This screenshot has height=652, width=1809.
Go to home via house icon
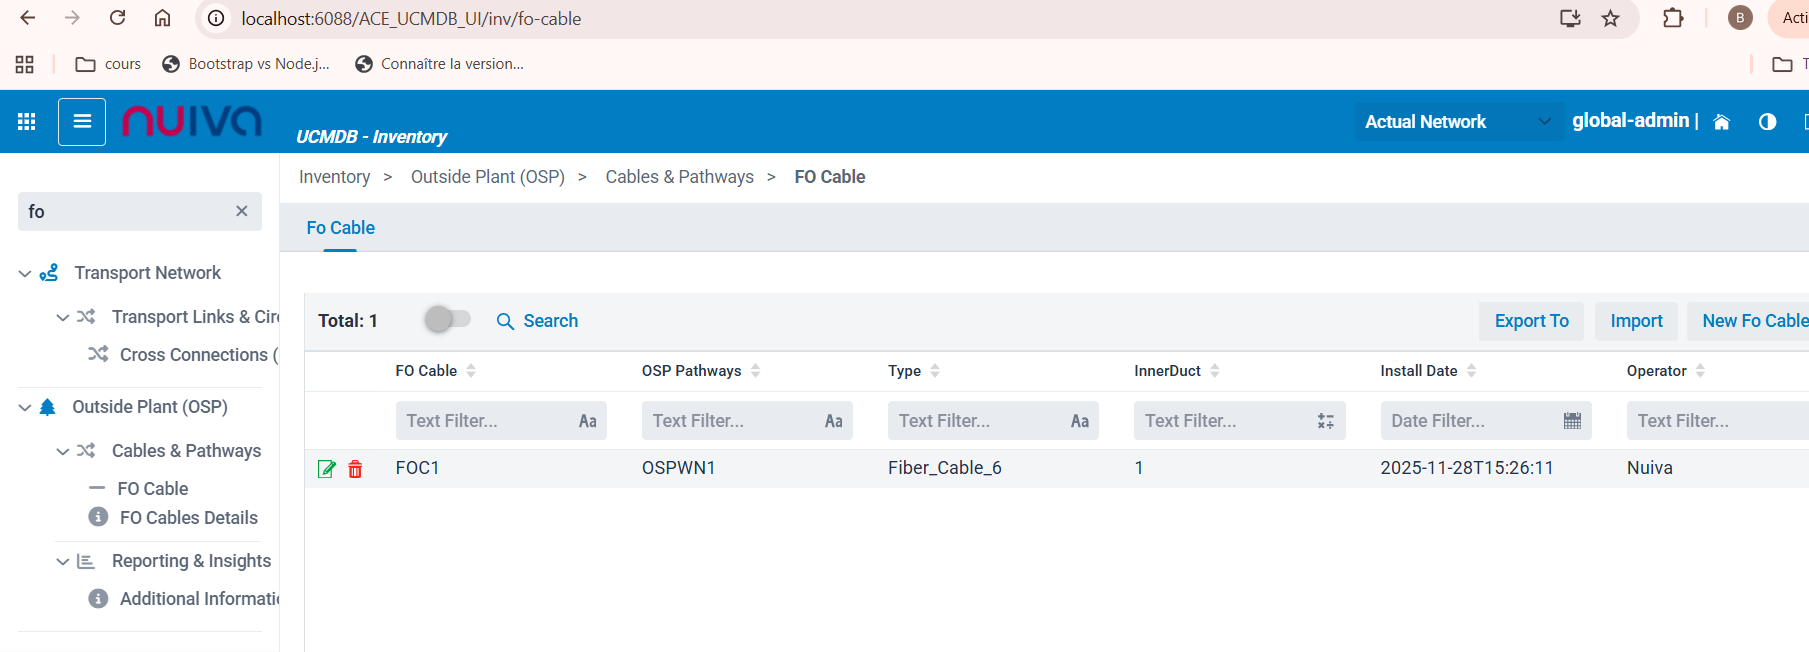(1721, 122)
